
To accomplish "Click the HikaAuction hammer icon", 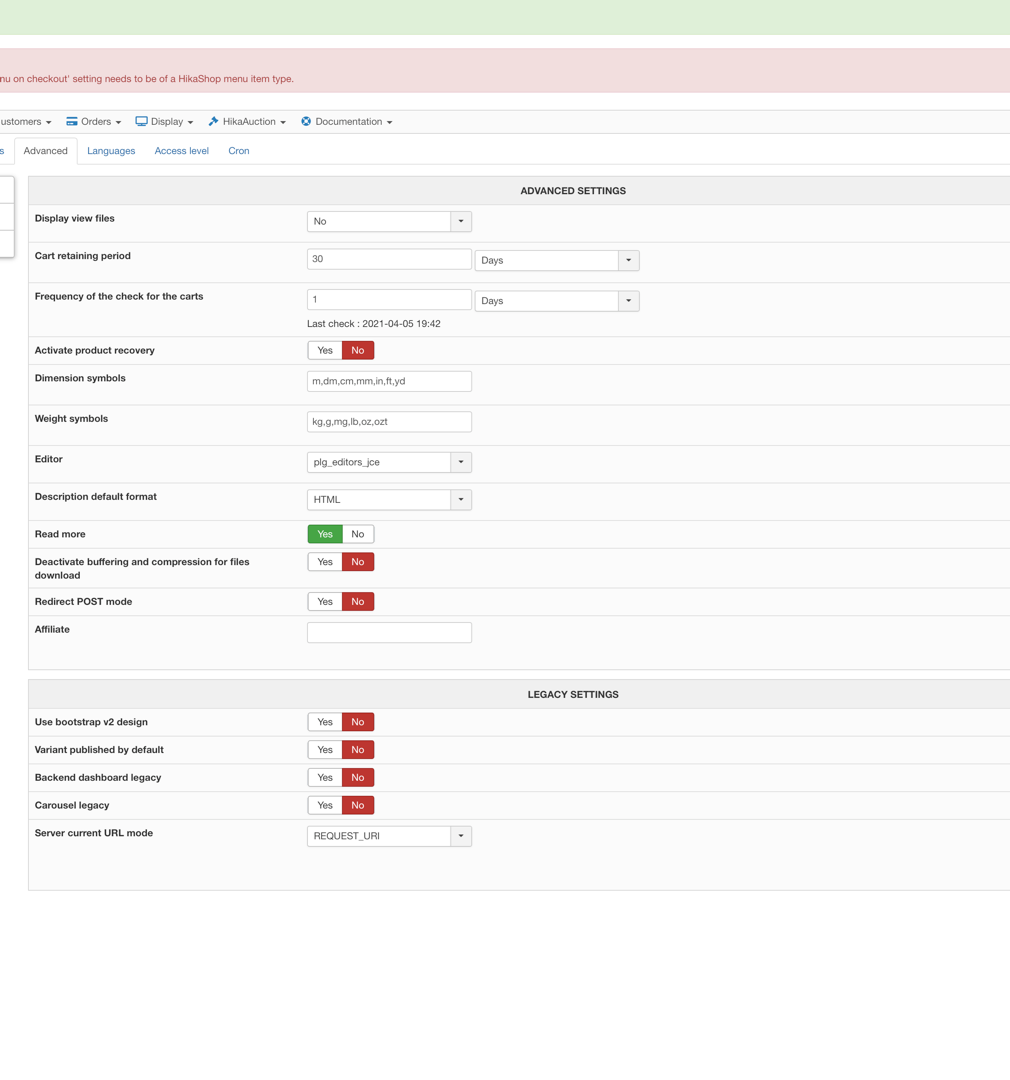I will pos(214,121).
